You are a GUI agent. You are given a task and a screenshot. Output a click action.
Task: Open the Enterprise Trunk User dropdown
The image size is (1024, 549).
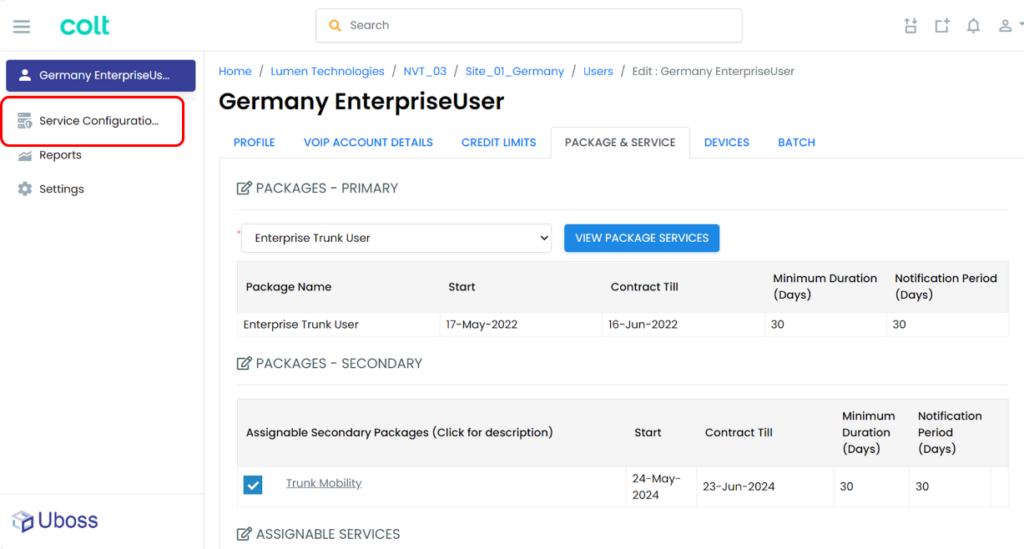(396, 238)
